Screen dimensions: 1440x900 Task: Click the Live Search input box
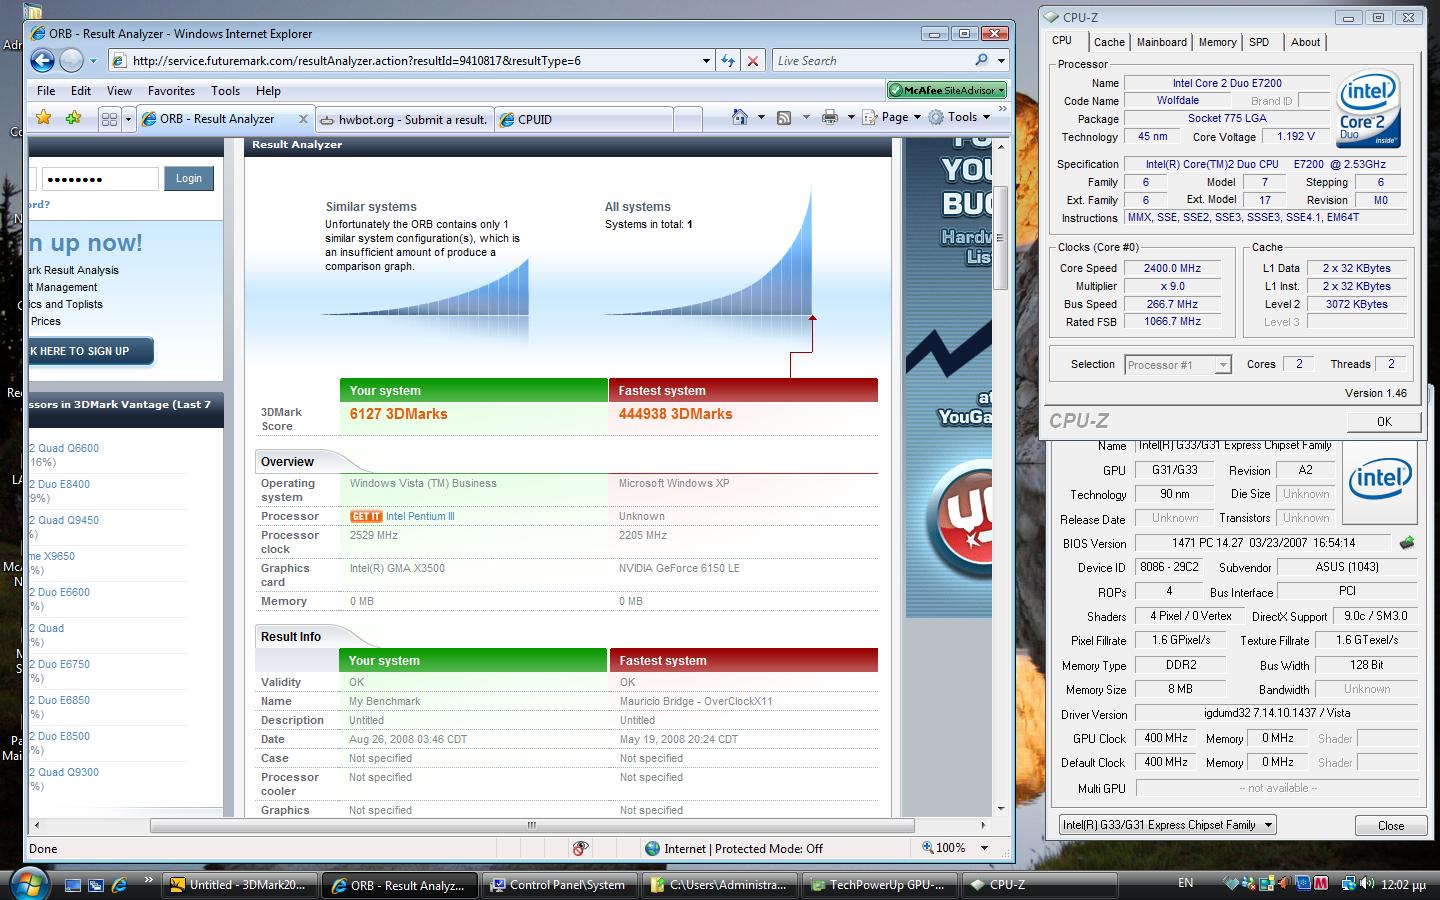[870, 61]
